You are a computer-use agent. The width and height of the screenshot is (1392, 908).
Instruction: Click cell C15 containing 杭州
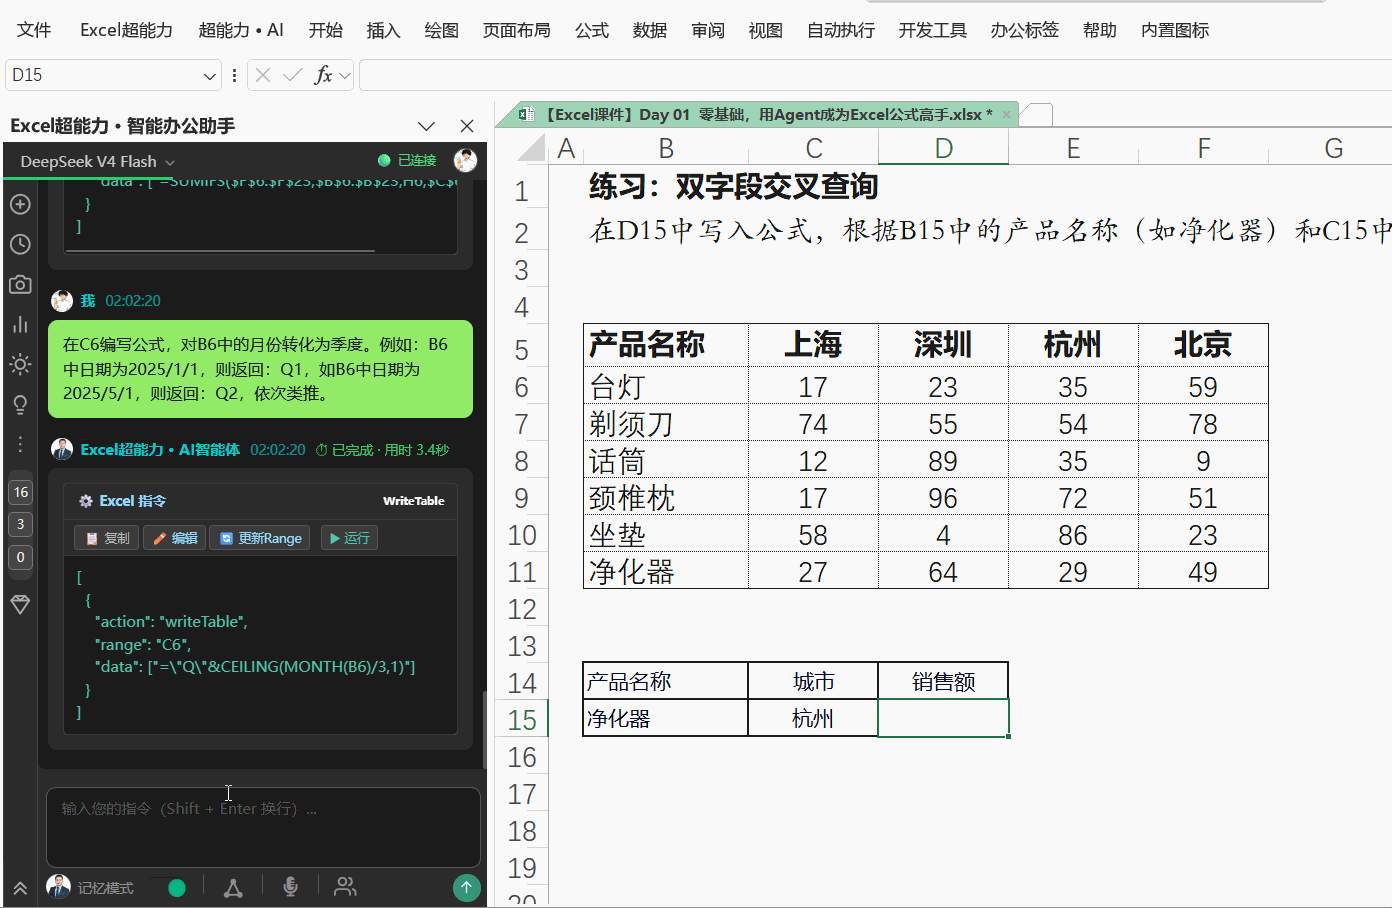point(813,719)
